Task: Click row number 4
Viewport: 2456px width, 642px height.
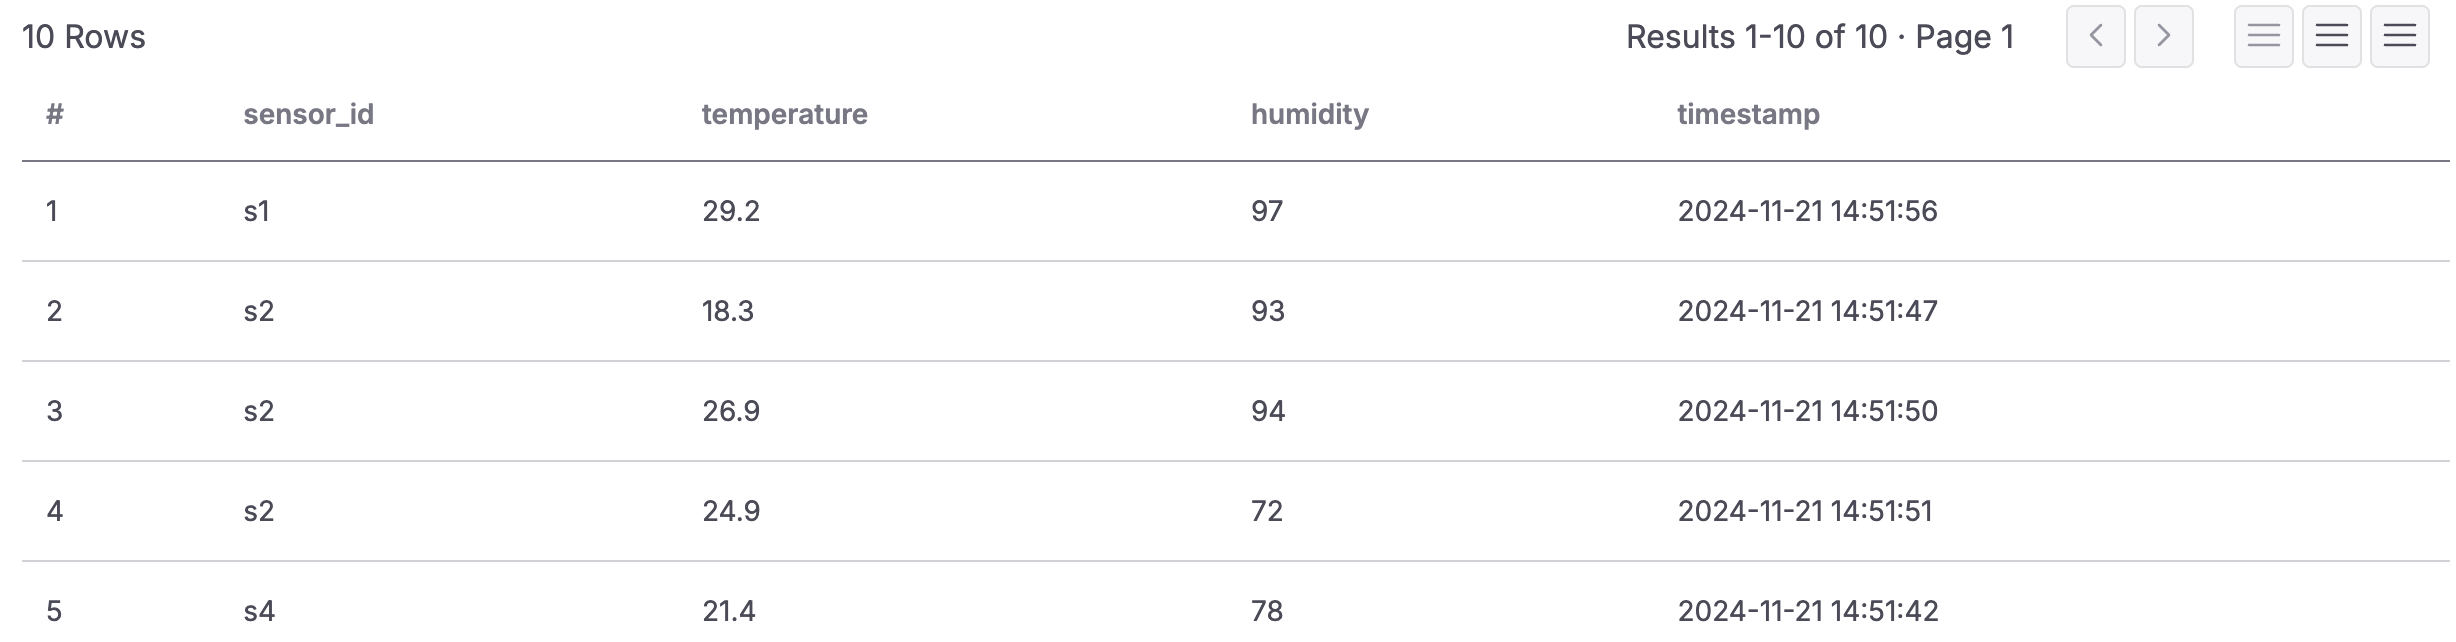Action: 53,510
